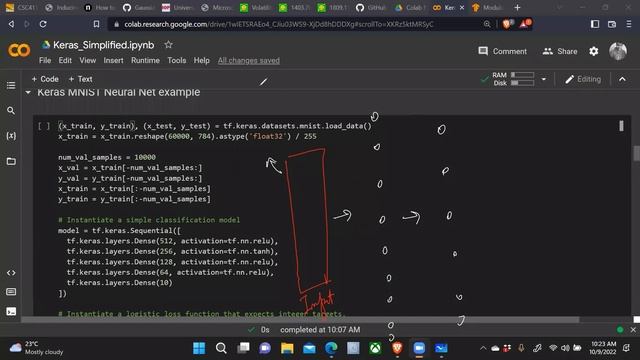Open Zoom app from taskbar
The image size is (640, 360).
pos(419,348)
